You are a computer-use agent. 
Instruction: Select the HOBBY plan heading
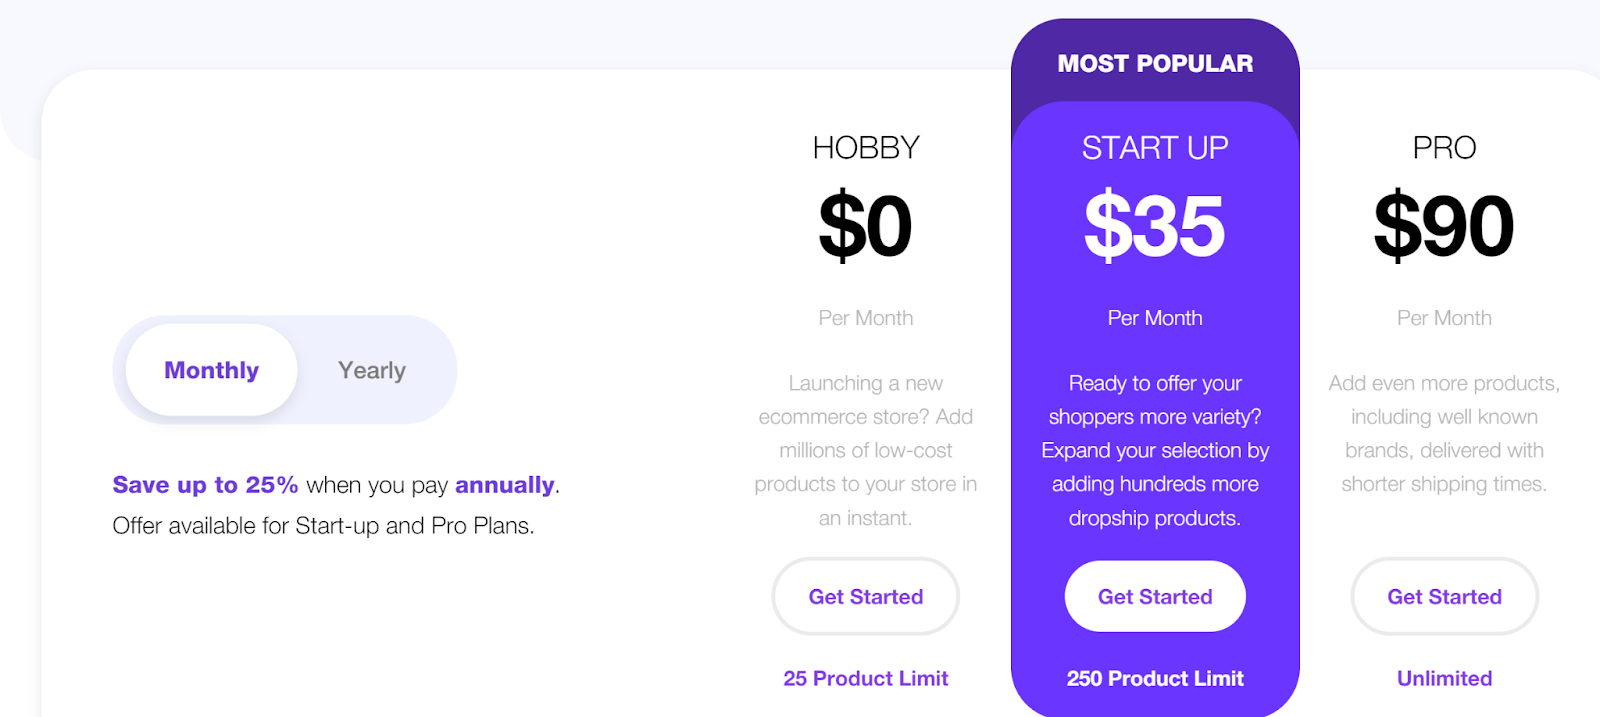[x=866, y=147]
